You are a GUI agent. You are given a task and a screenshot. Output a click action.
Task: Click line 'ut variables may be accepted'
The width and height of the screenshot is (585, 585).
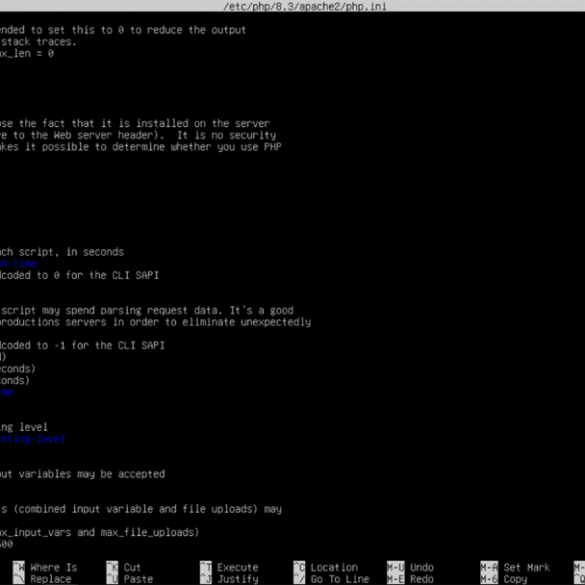pyautogui.click(x=82, y=474)
